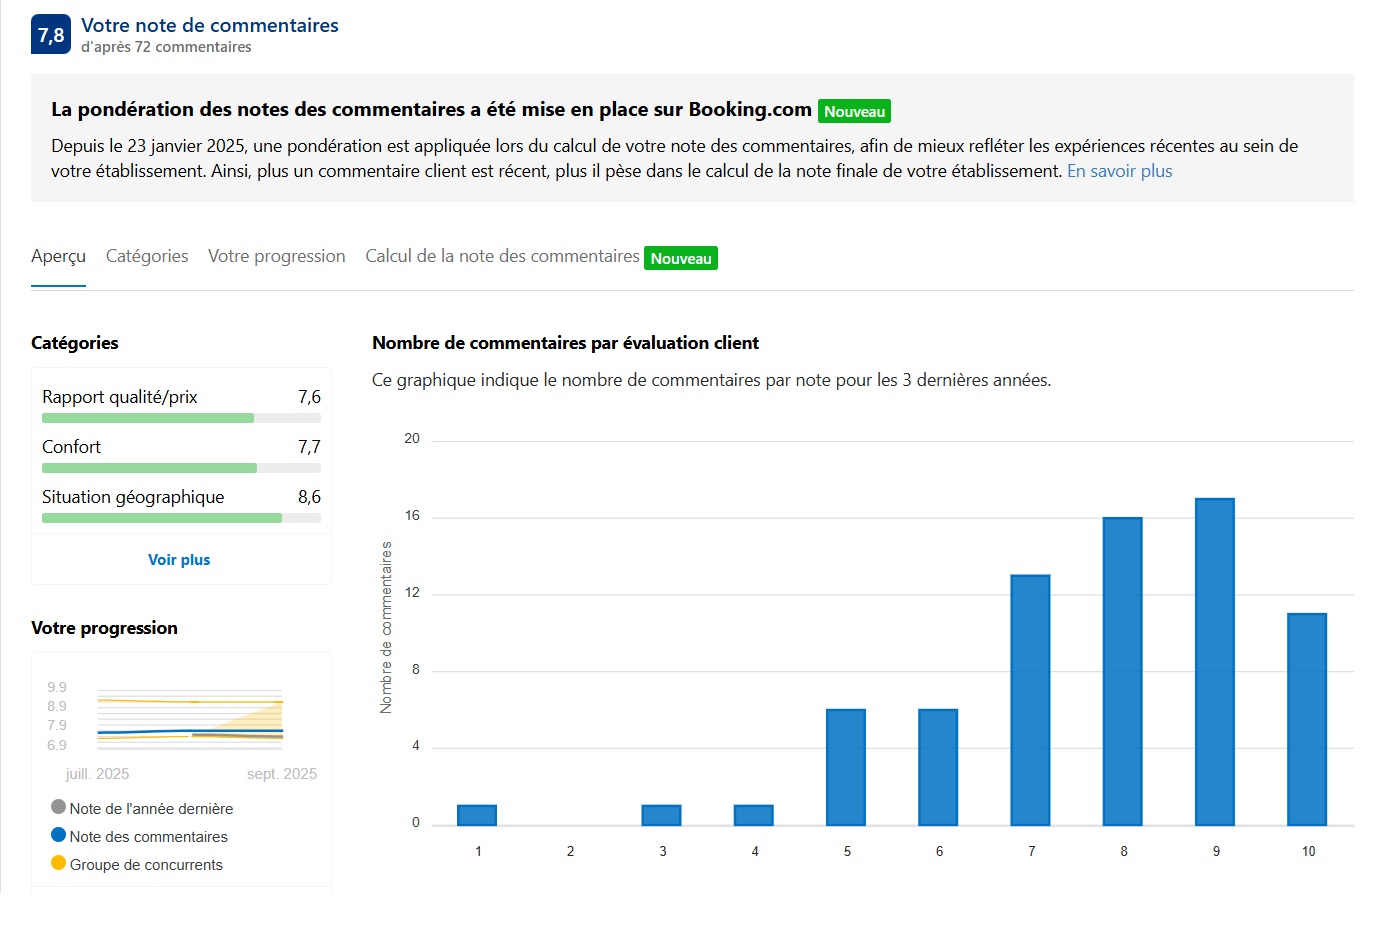
Task: Click the 7,8 review score badge
Action: 51,35
